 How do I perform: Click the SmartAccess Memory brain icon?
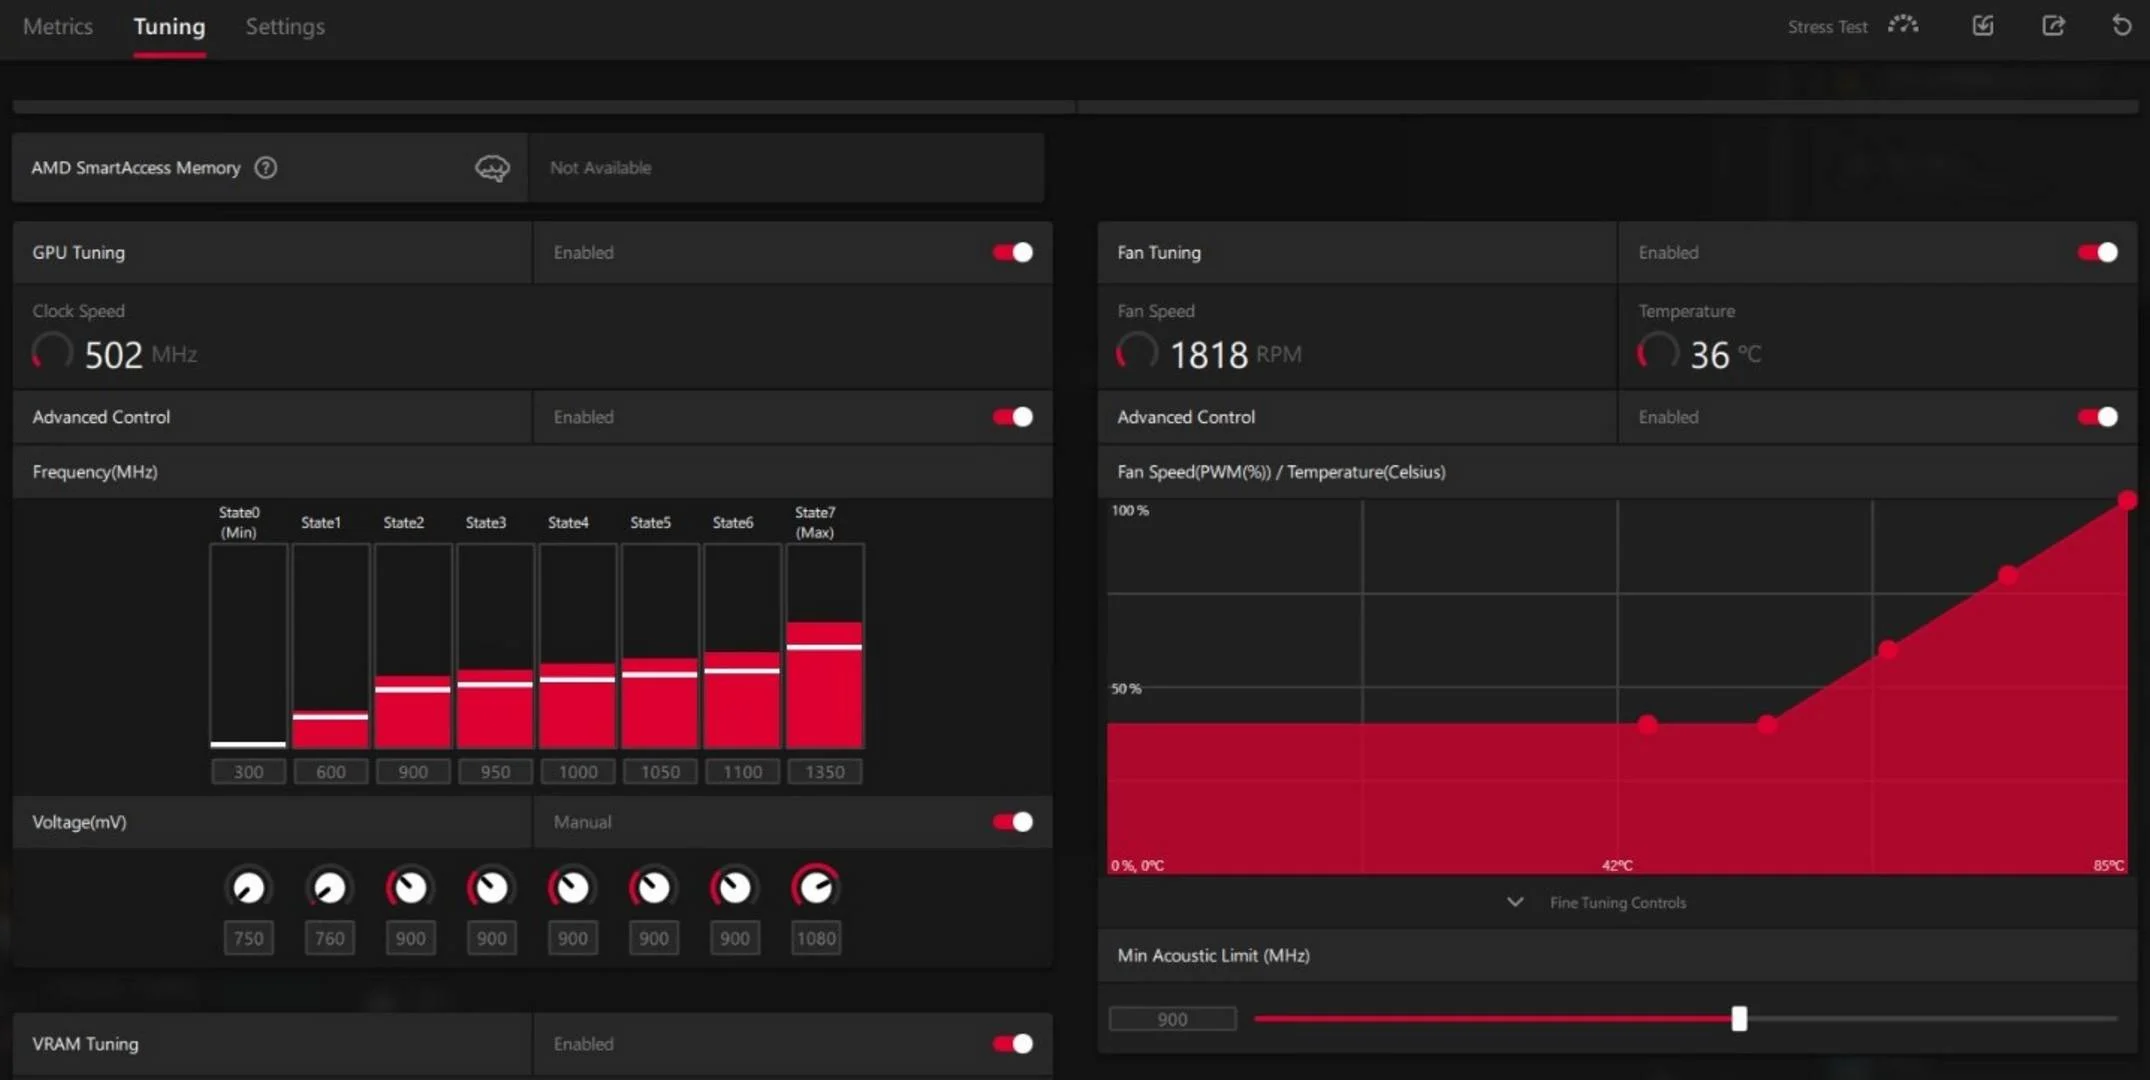[492, 168]
